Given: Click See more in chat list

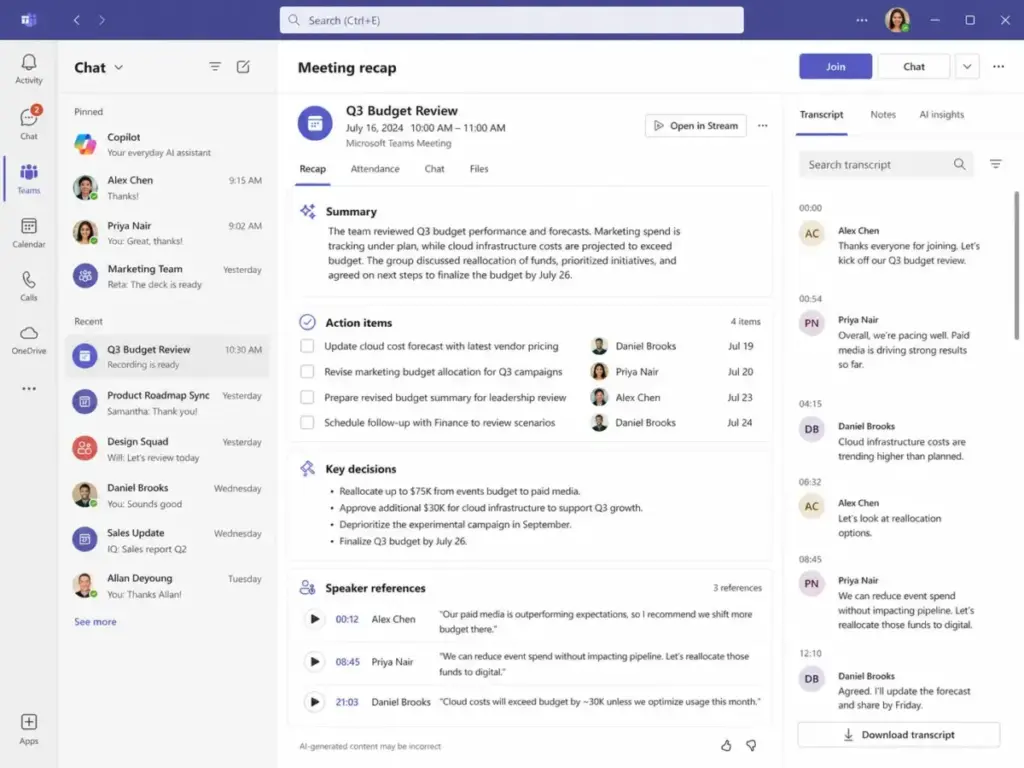Looking at the screenshot, I should [x=95, y=622].
